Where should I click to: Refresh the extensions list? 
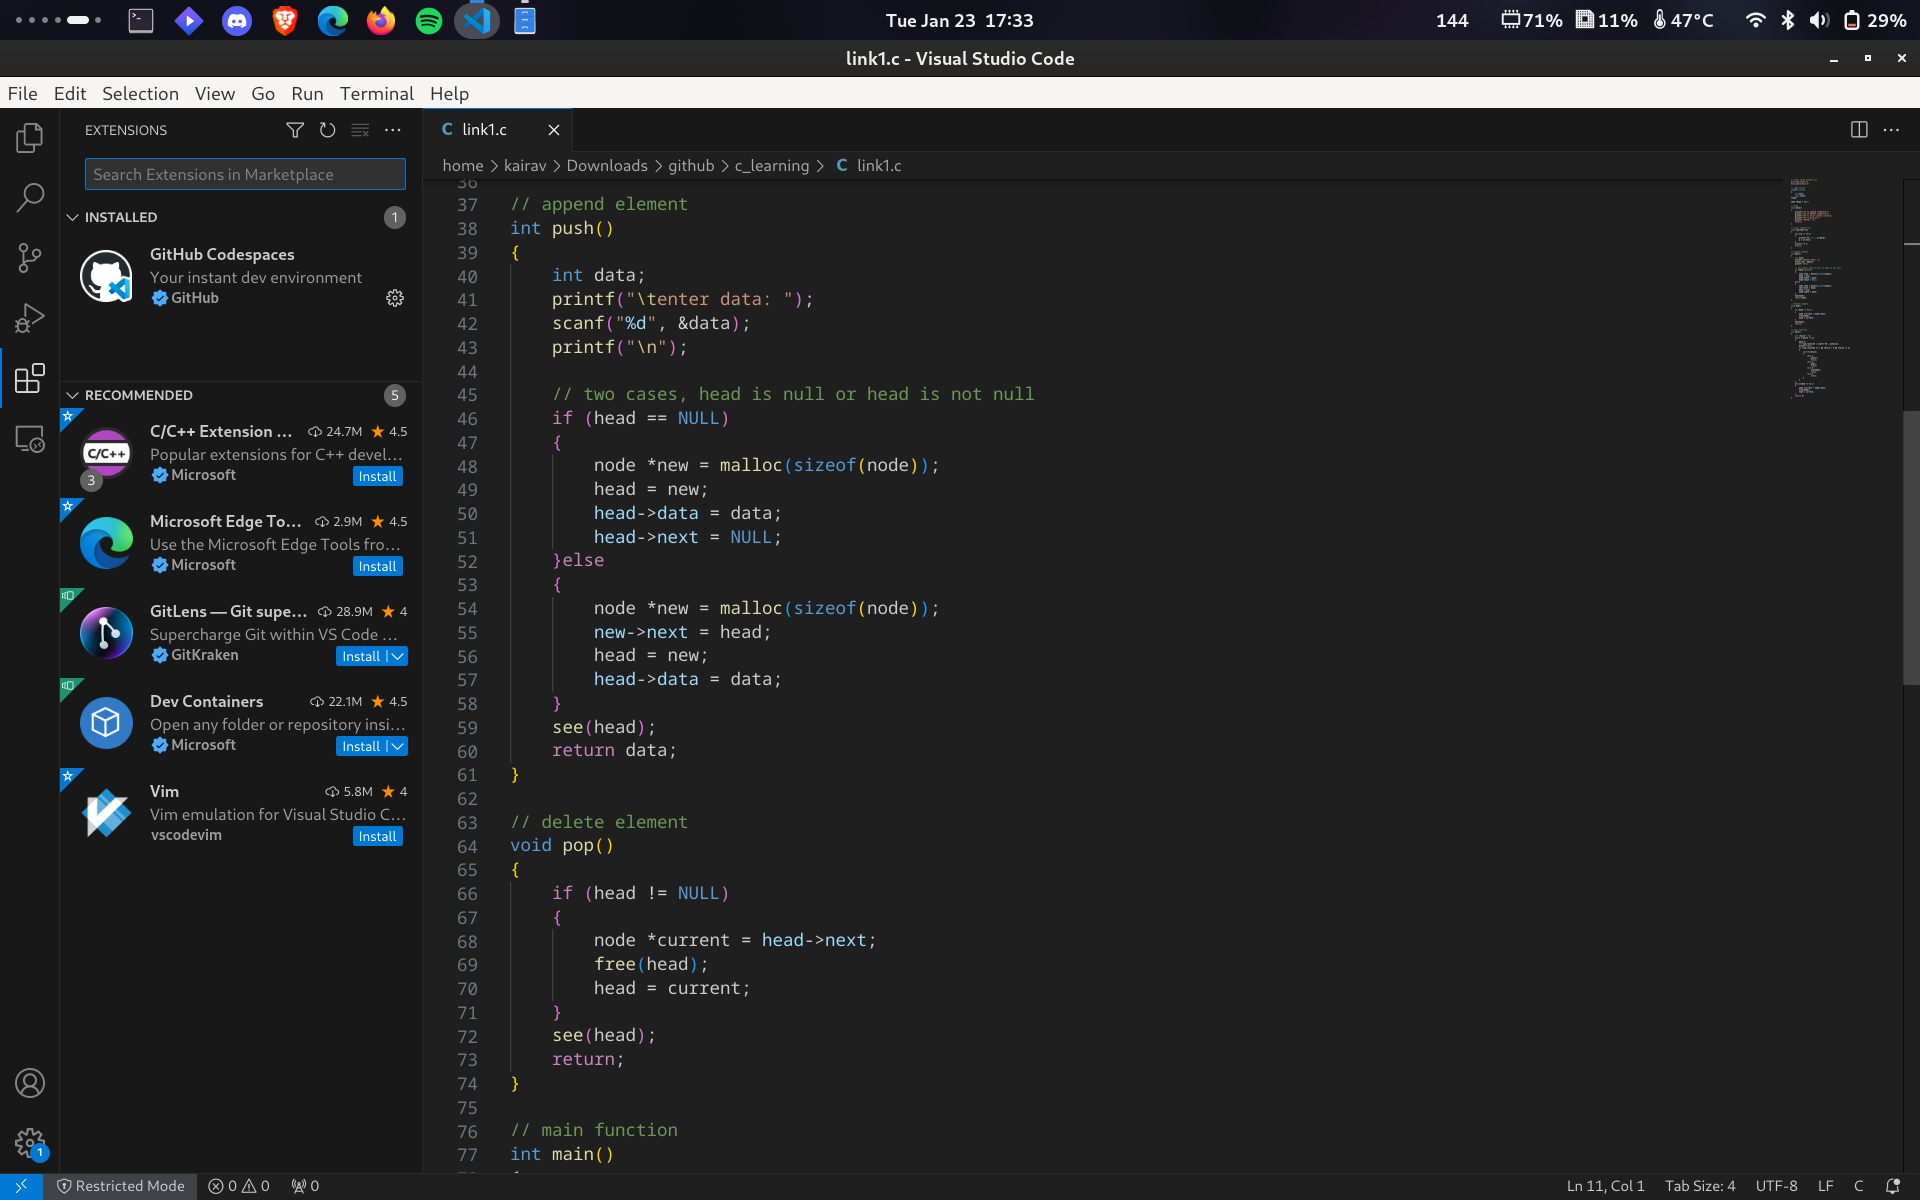(327, 130)
